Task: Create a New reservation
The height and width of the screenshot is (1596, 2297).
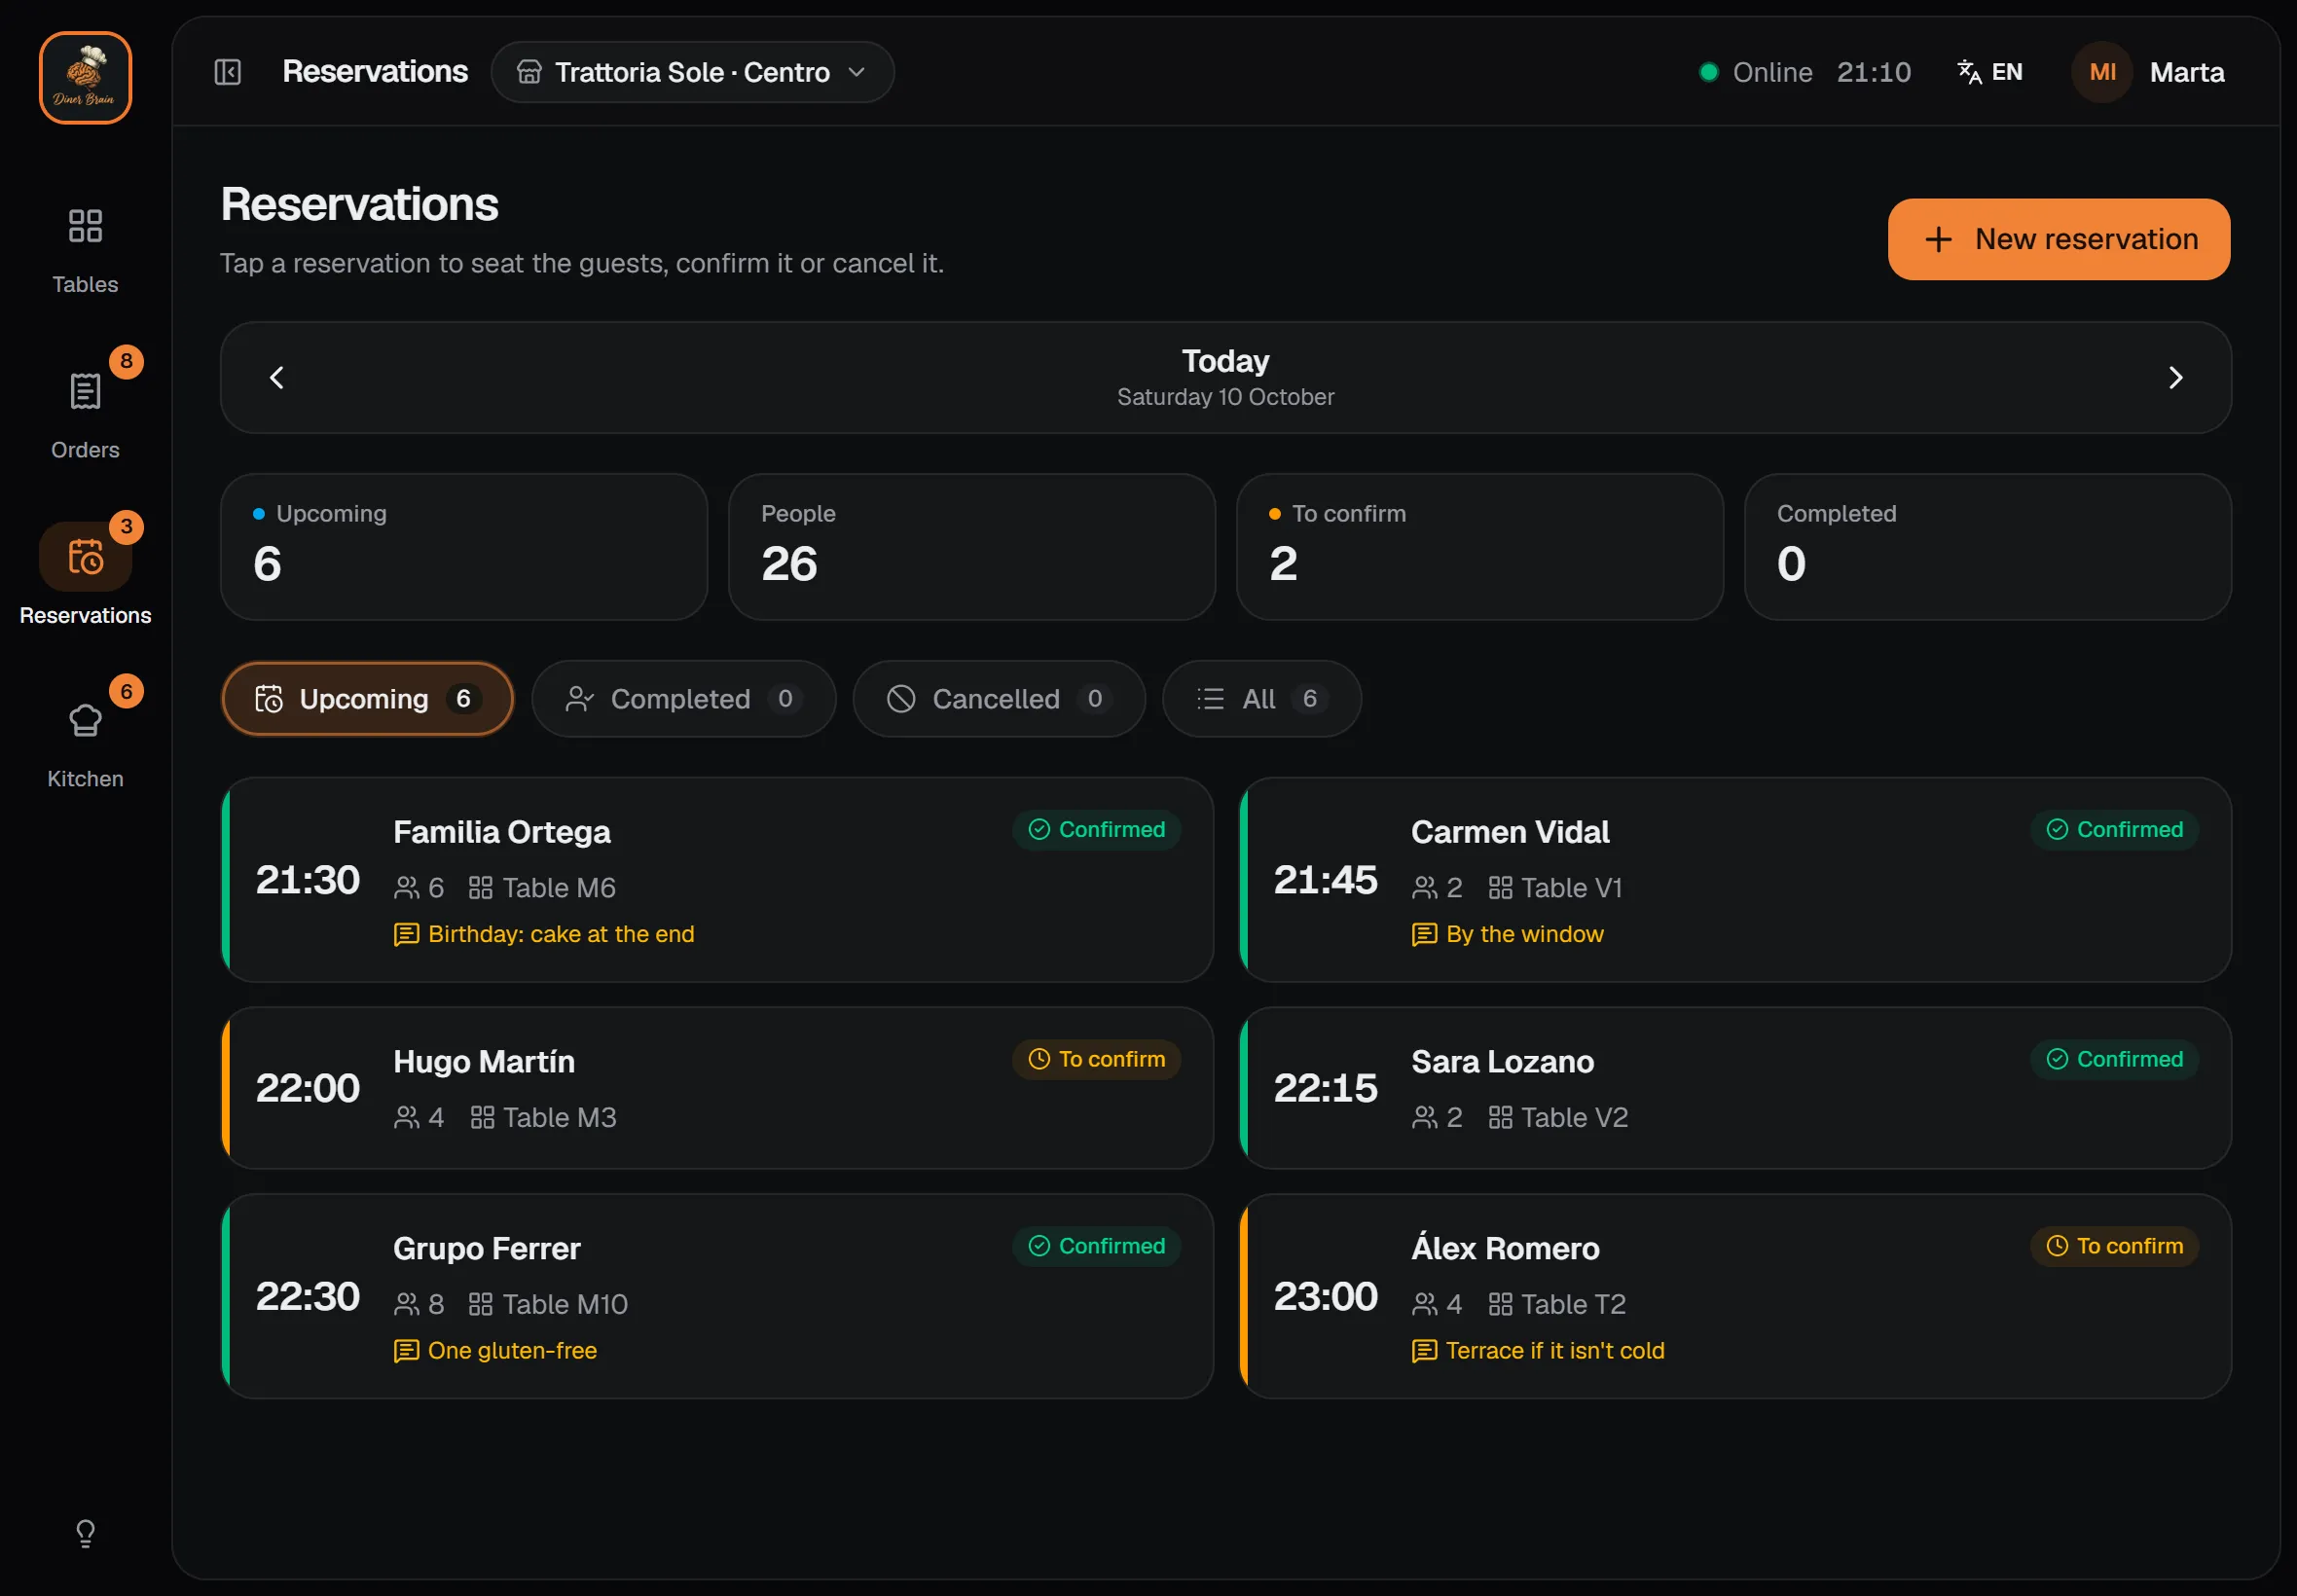Action: tap(2058, 239)
